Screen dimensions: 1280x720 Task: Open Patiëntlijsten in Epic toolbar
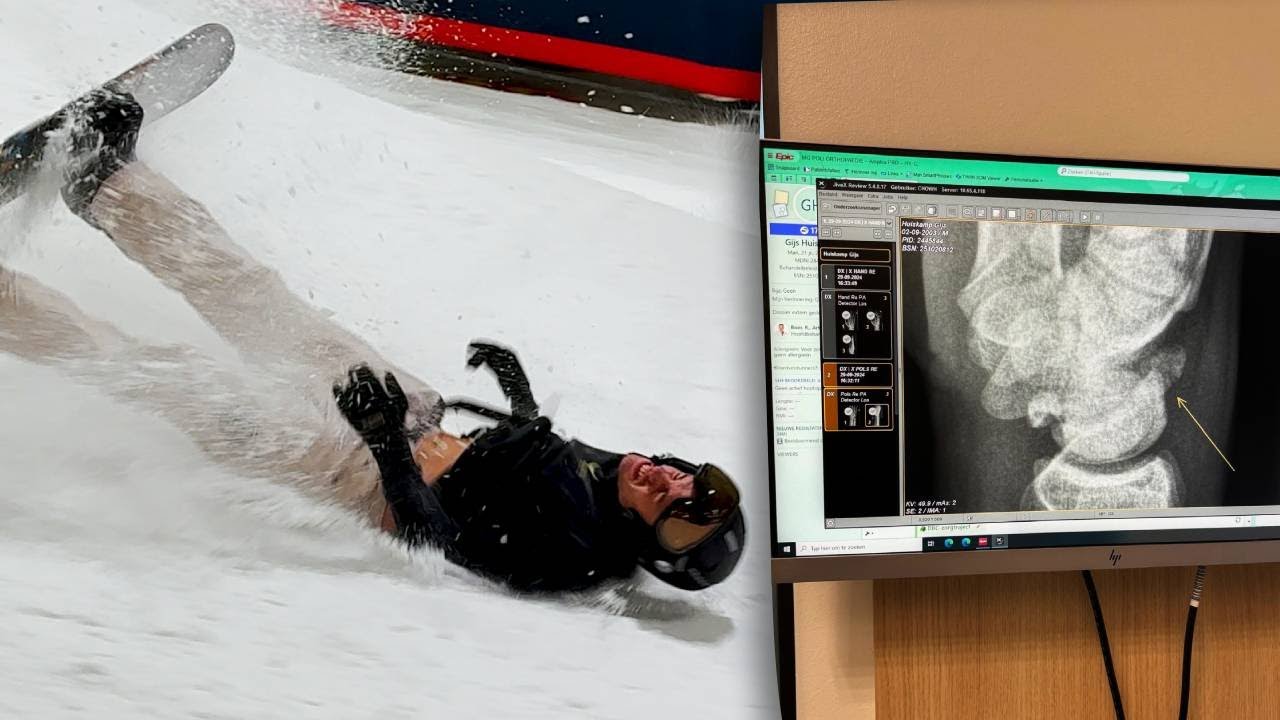(x=821, y=170)
